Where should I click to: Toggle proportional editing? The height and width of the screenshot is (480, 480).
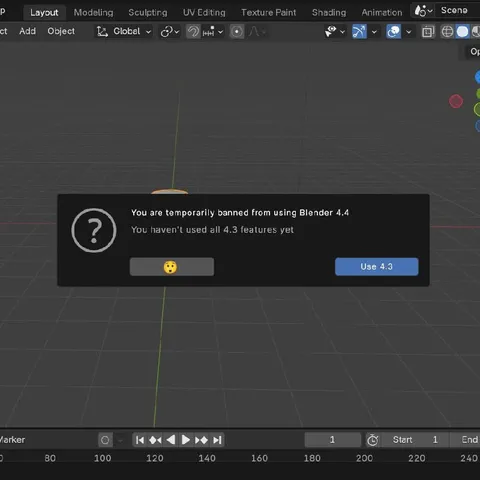pyautogui.click(x=237, y=32)
